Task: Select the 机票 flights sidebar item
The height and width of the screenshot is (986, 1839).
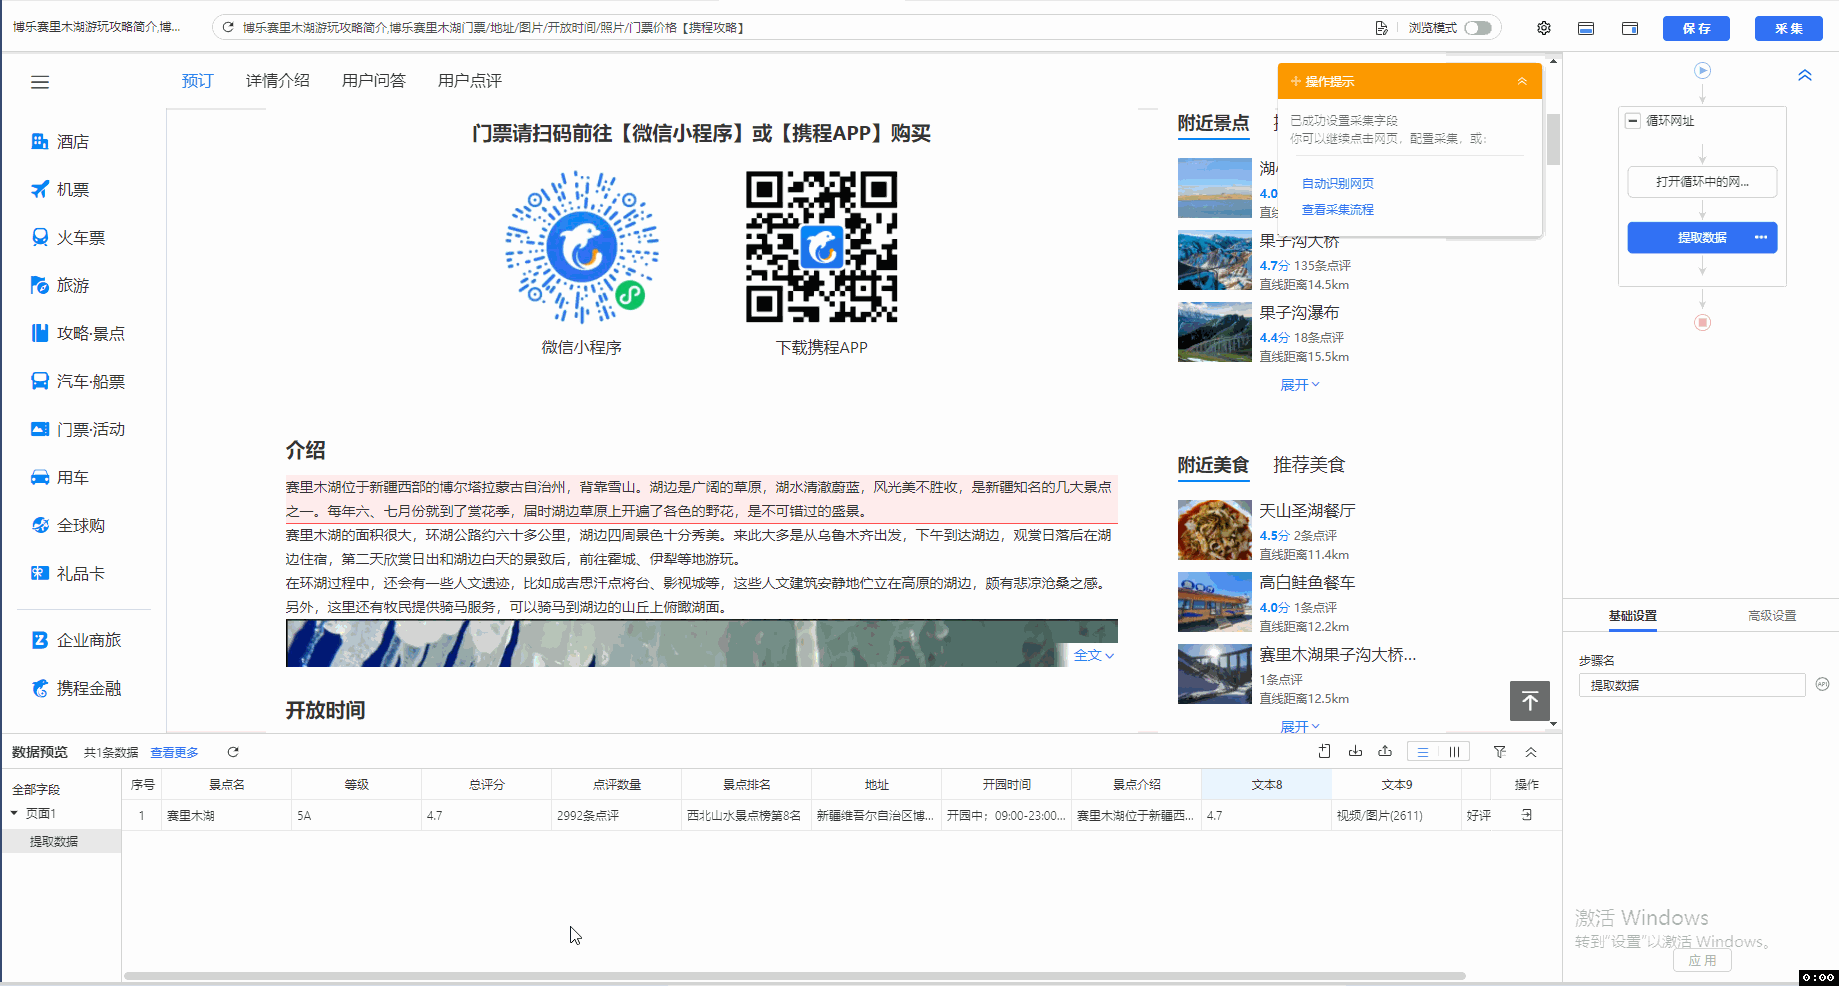Action: [60, 190]
